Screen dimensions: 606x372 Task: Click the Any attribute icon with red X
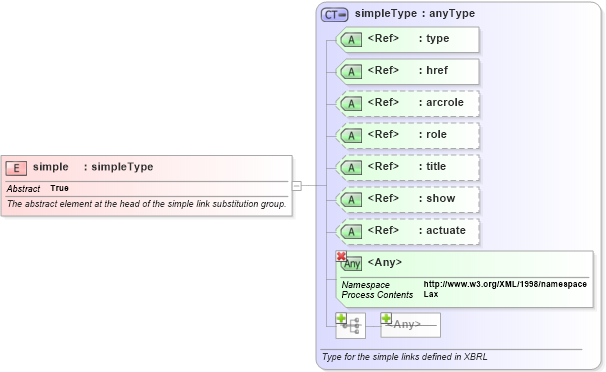[349, 262]
